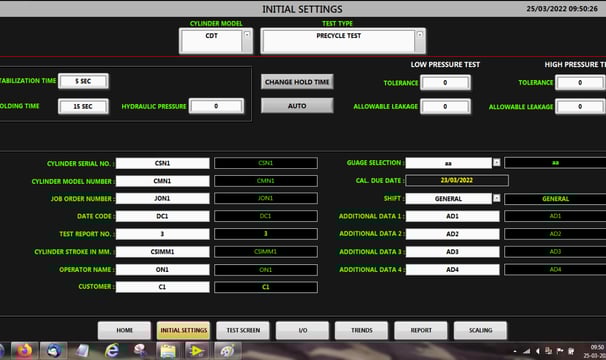Open the I/O page

(x=303, y=331)
